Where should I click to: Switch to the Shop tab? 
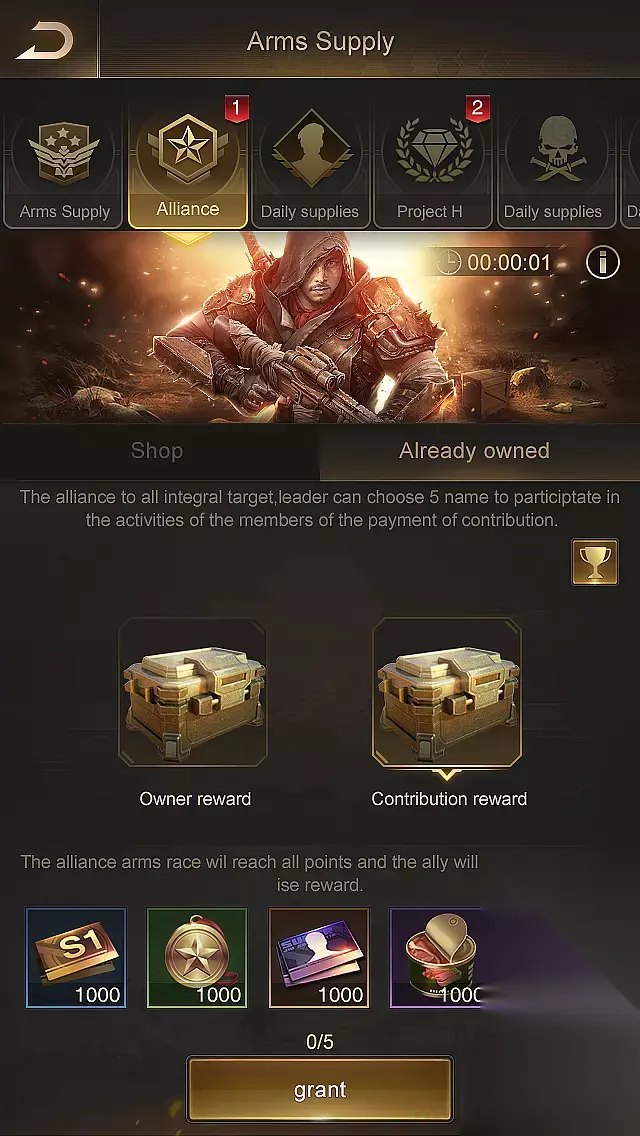(158, 451)
